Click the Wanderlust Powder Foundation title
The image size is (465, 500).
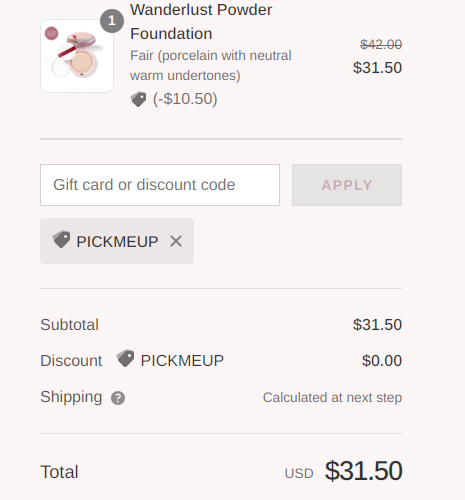click(201, 22)
